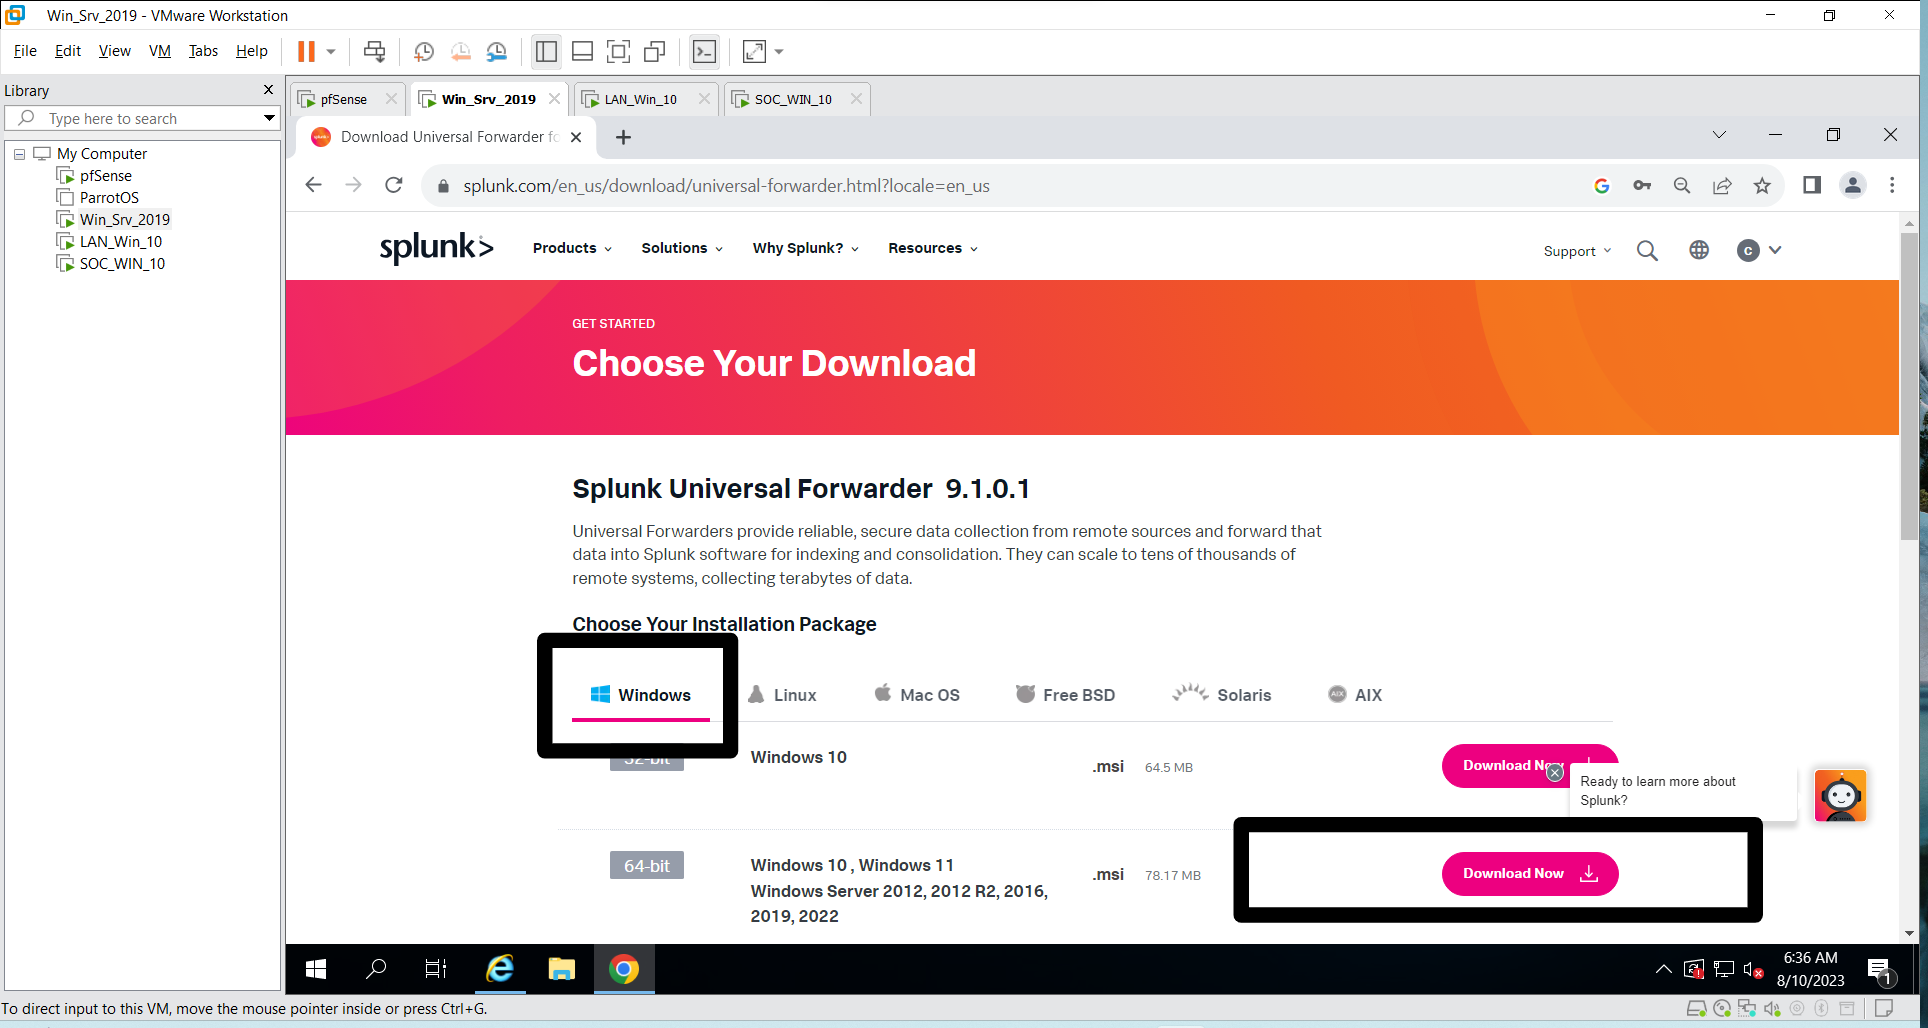
Task: Toggle the thumbnail bar view icon
Action: [x=582, y=51]
